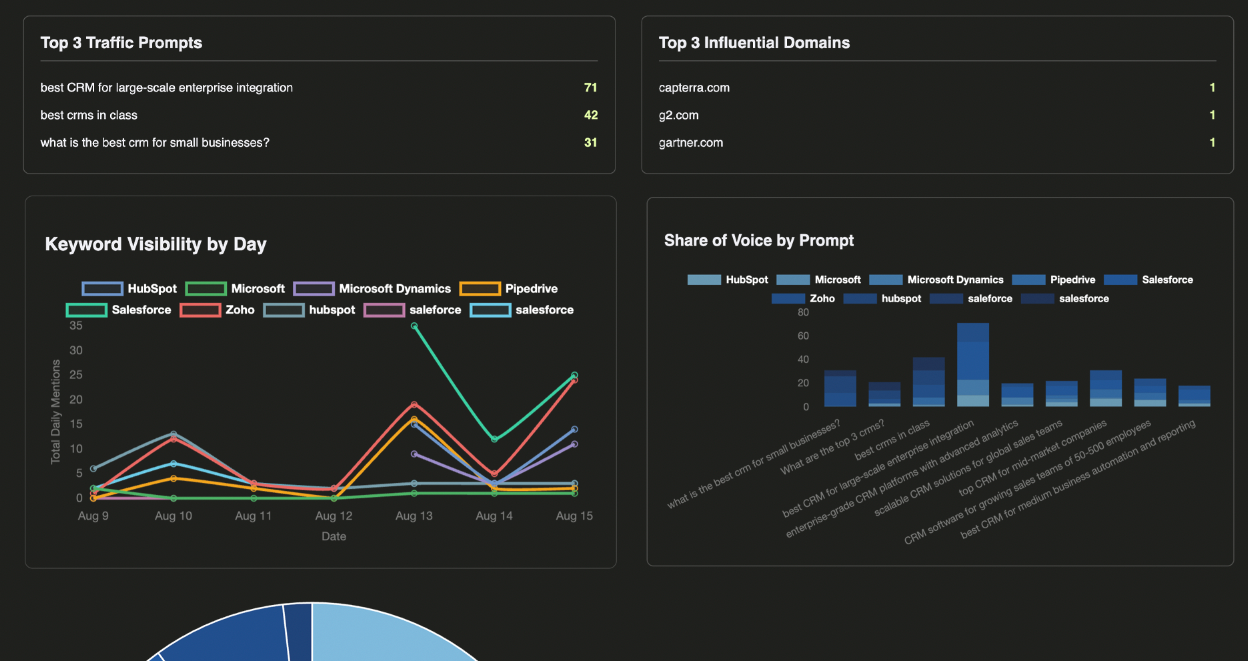This screenshot has width=1248, height=661.
Task: Click the Salesforce data point on Aug 13
Action: tap(414, 326)
